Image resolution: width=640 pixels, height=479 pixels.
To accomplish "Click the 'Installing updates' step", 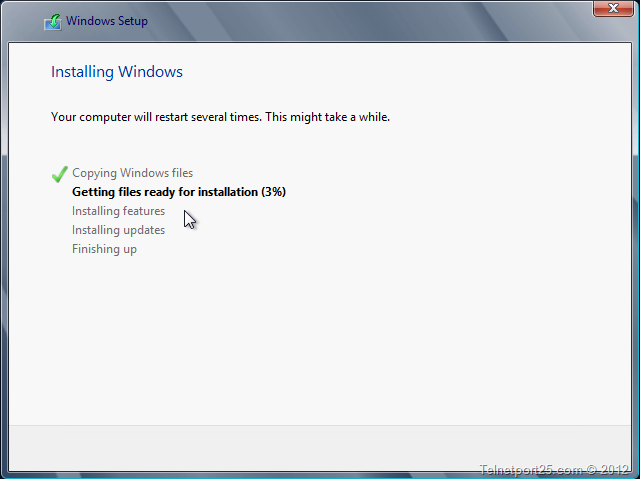I will 118,230.
